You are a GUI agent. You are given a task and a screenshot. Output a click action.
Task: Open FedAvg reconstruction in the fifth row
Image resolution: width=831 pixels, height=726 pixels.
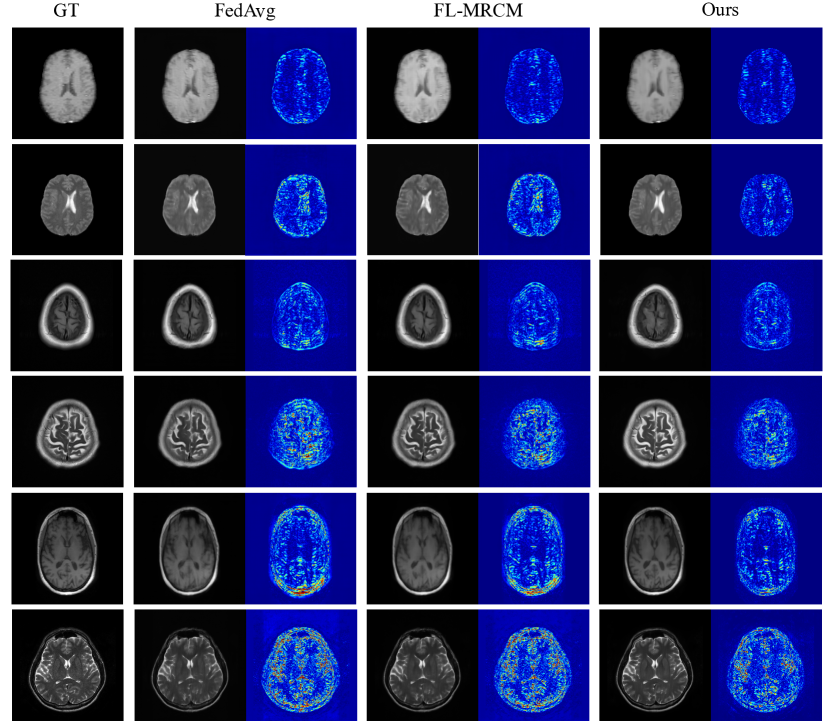(x=189, y=548)
